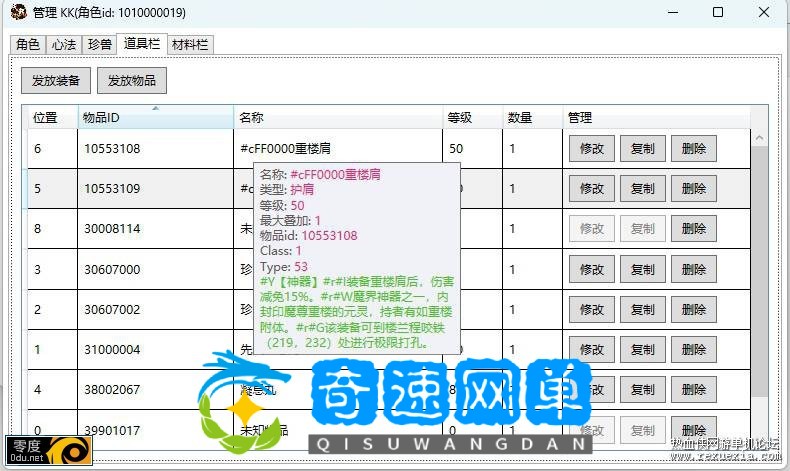Click 删除 for item 39901017
This screenshot has width=790, height=471.
tap(693, 430)
